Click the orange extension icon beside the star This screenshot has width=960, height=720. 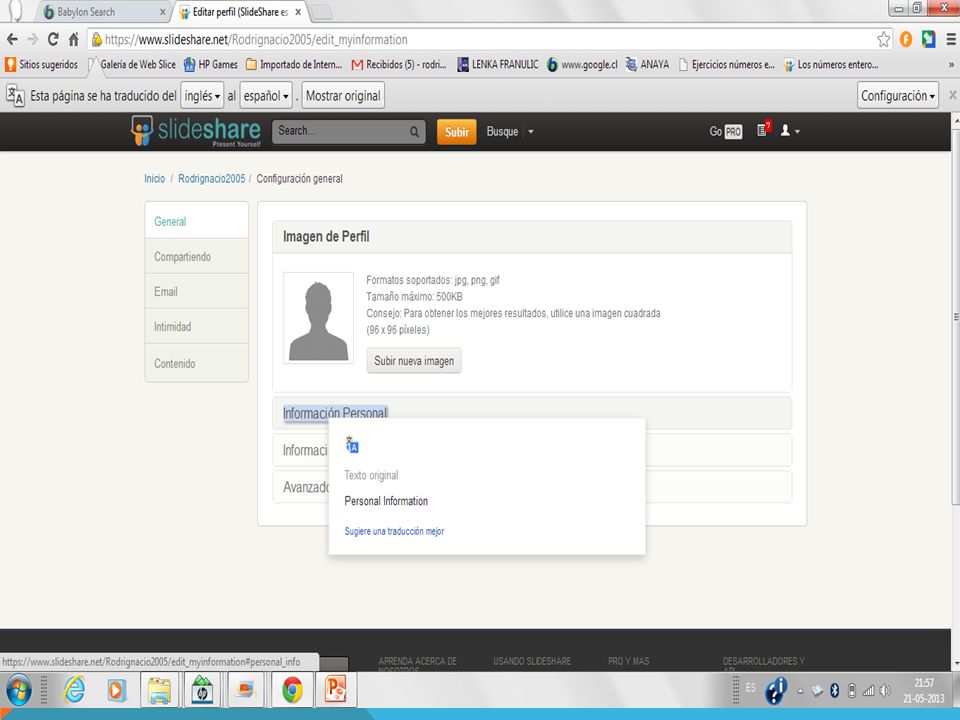coord(906,40)
